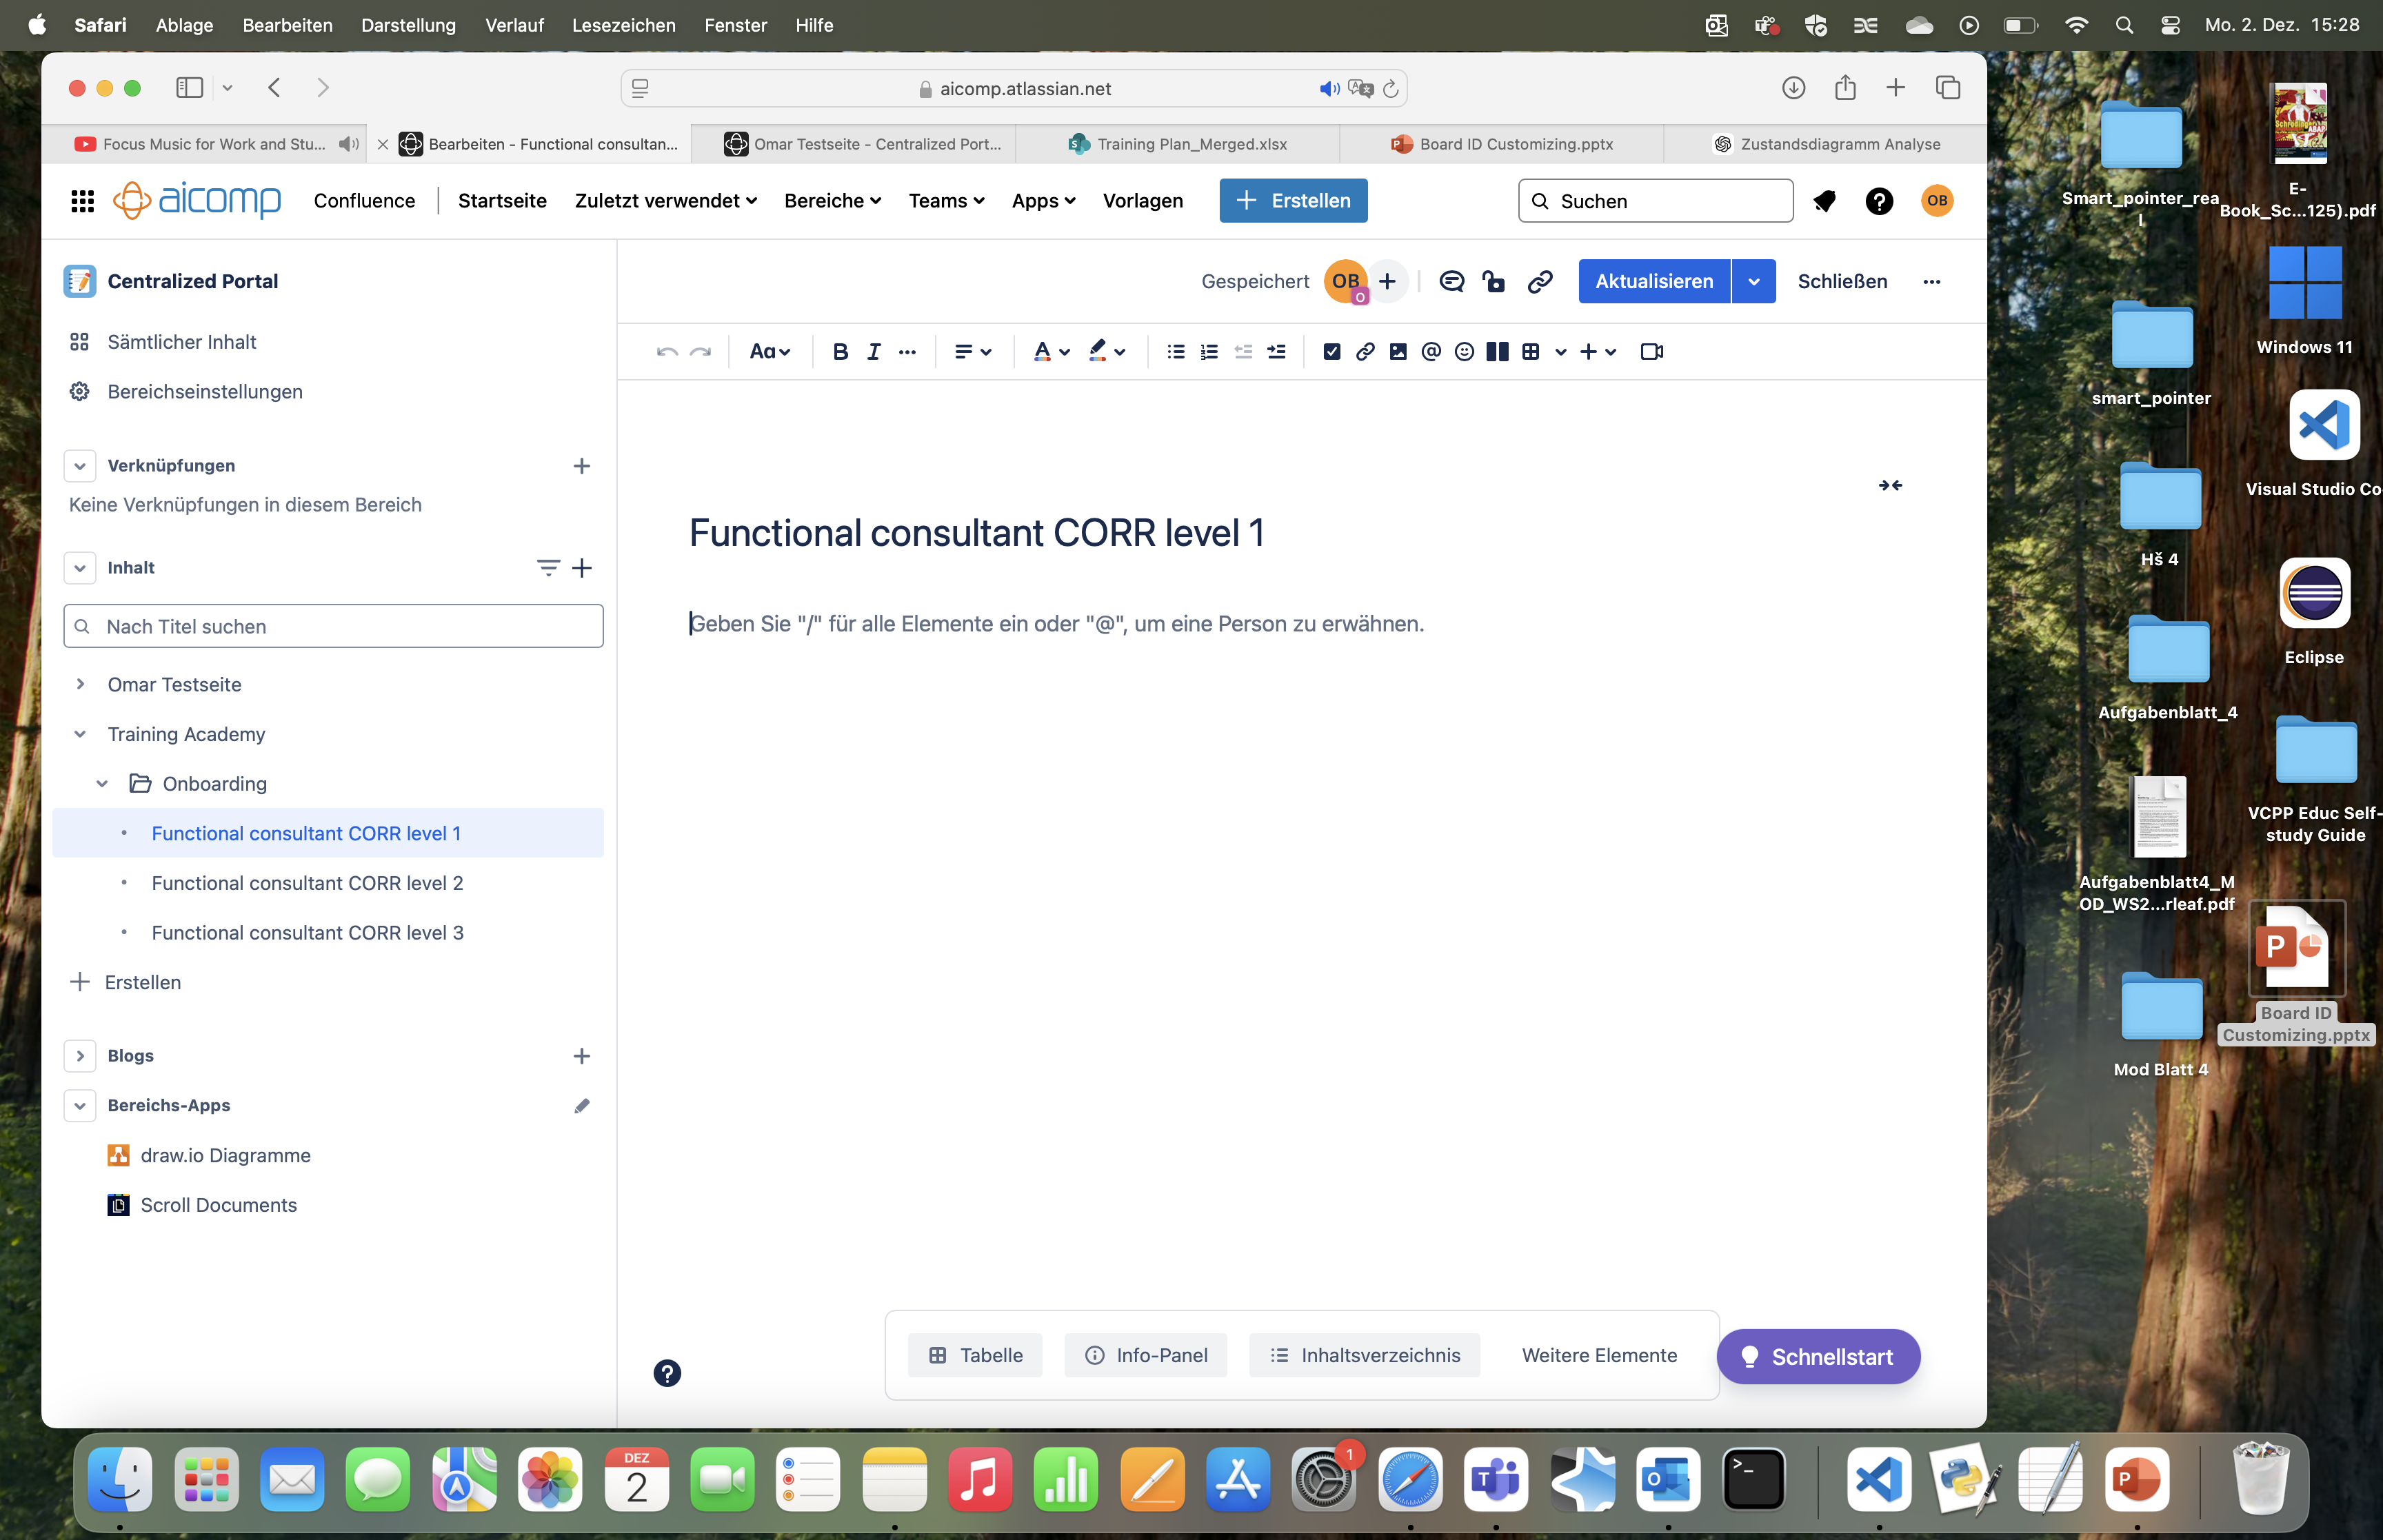
Task: Open text alignment dropdown
Action: (972, 352)
